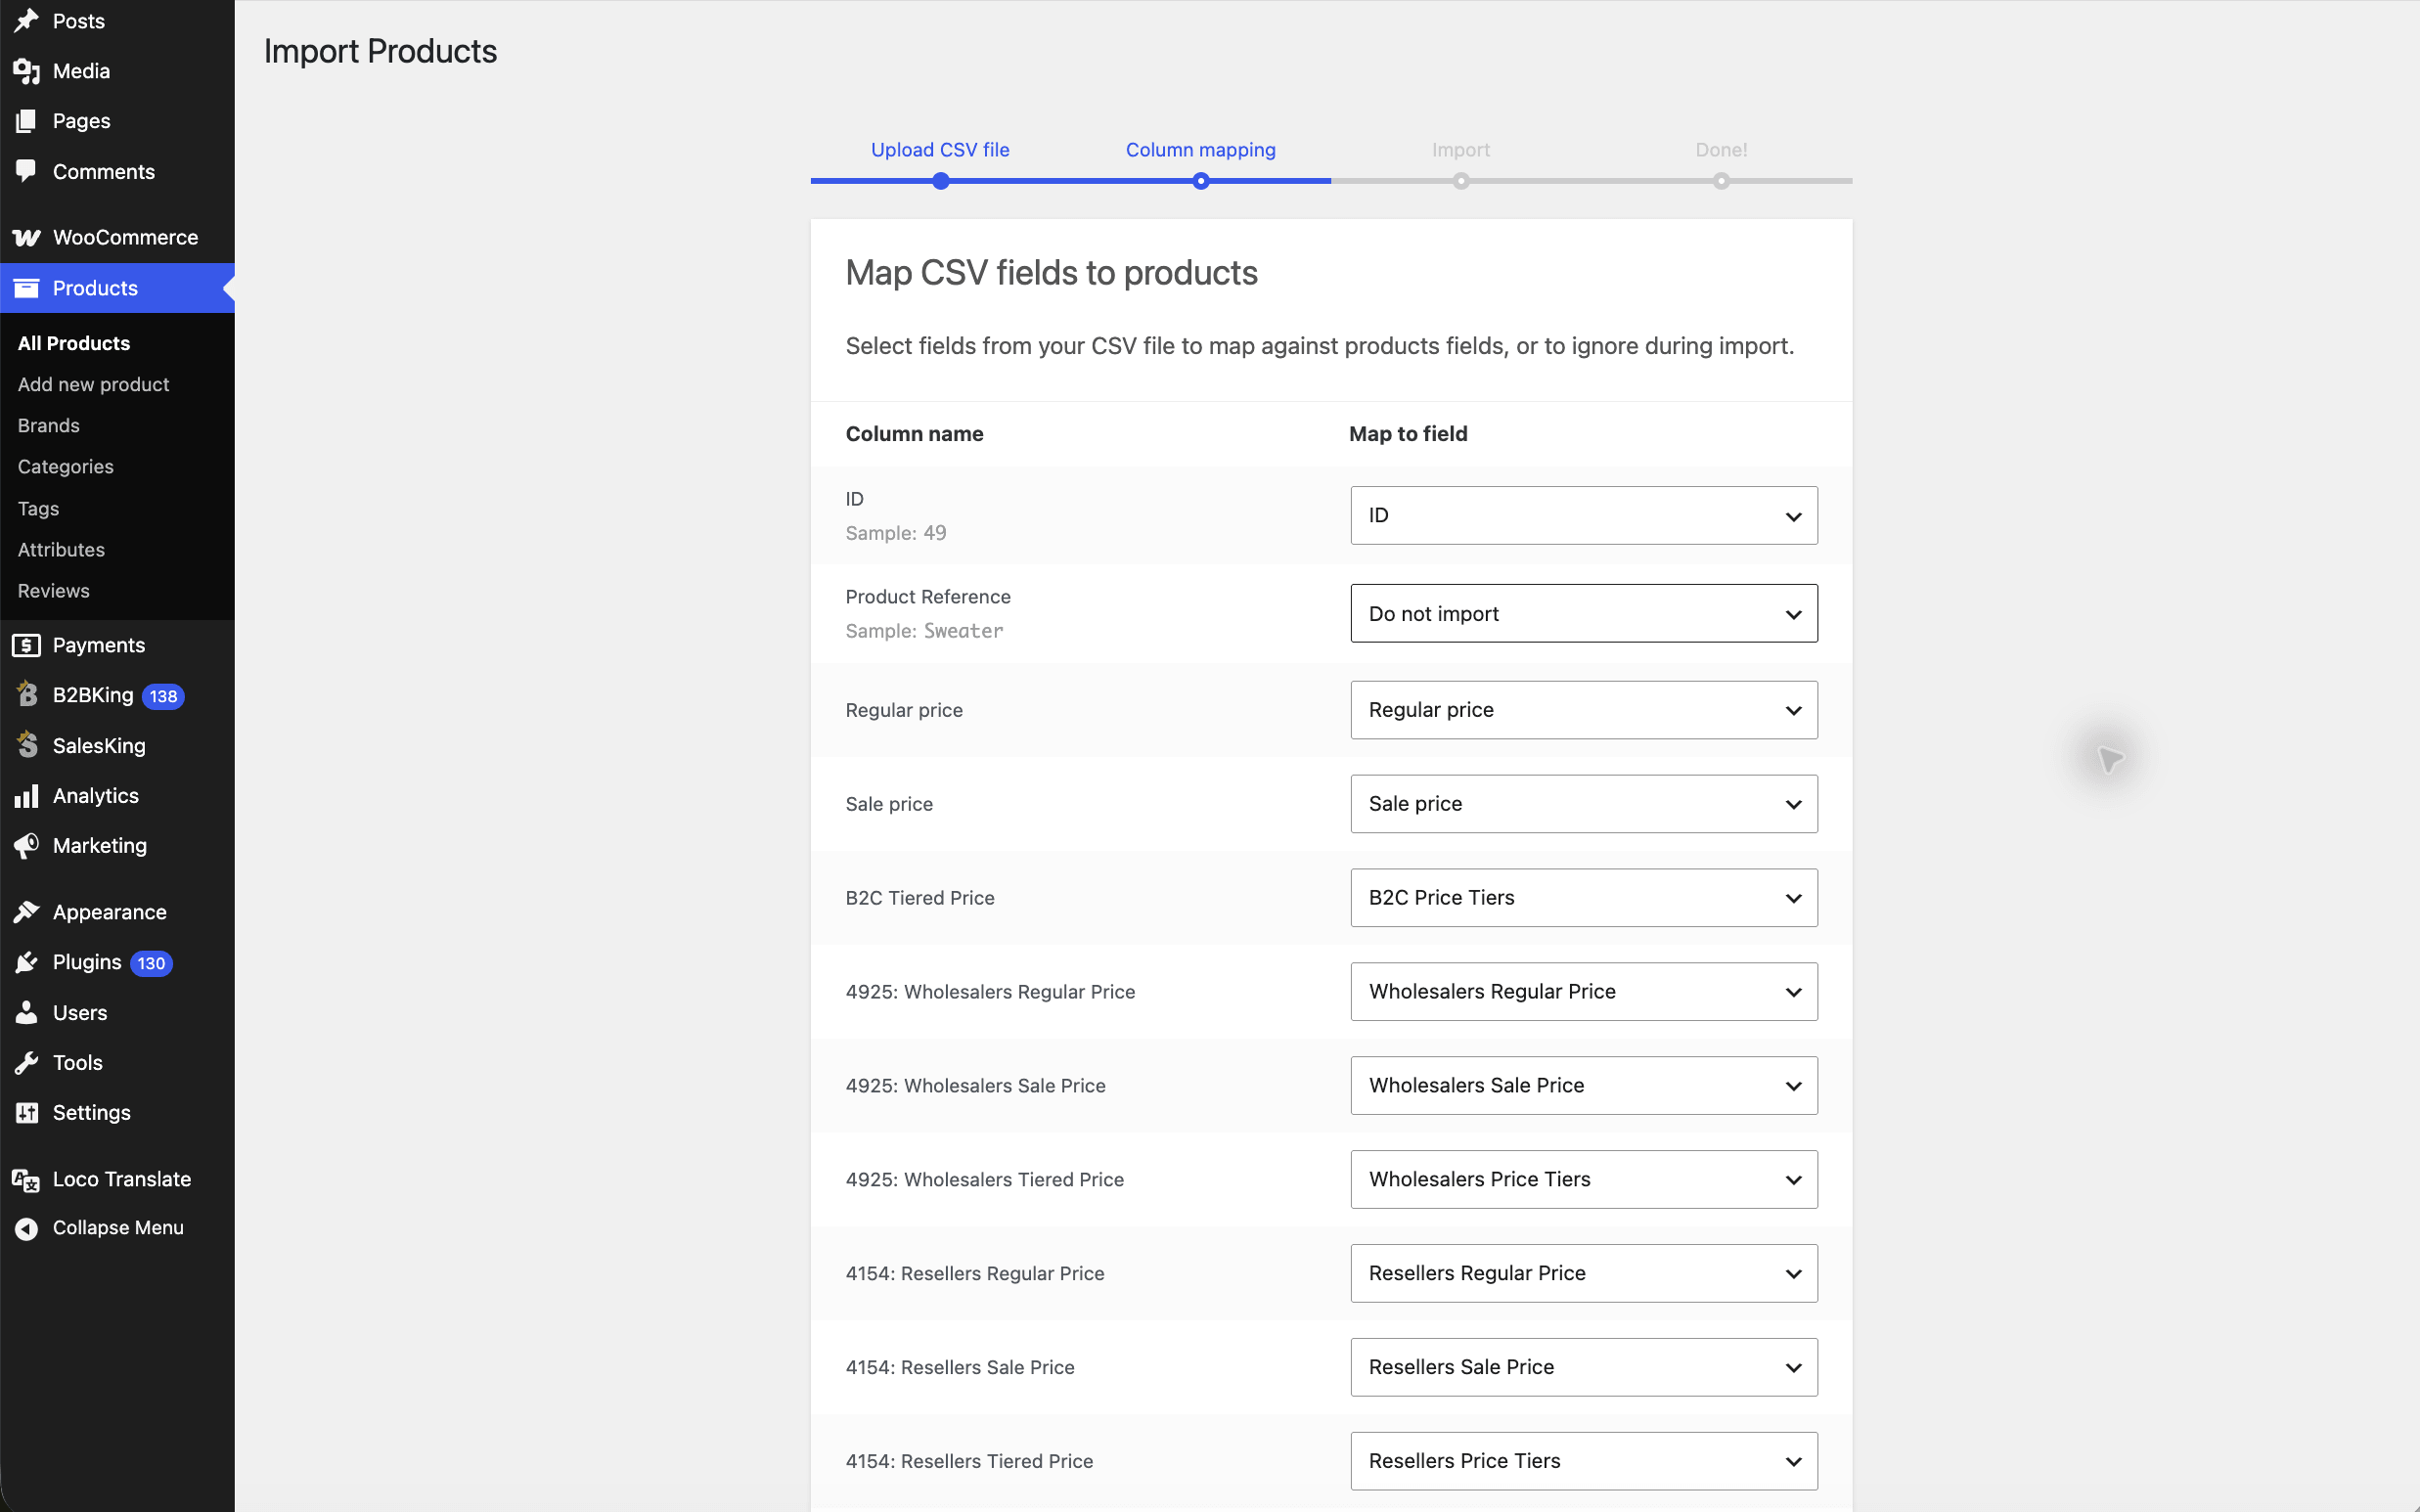
Task: Open the Wholesalers Sale Price dropdown
Action: pos(1584,1086)
